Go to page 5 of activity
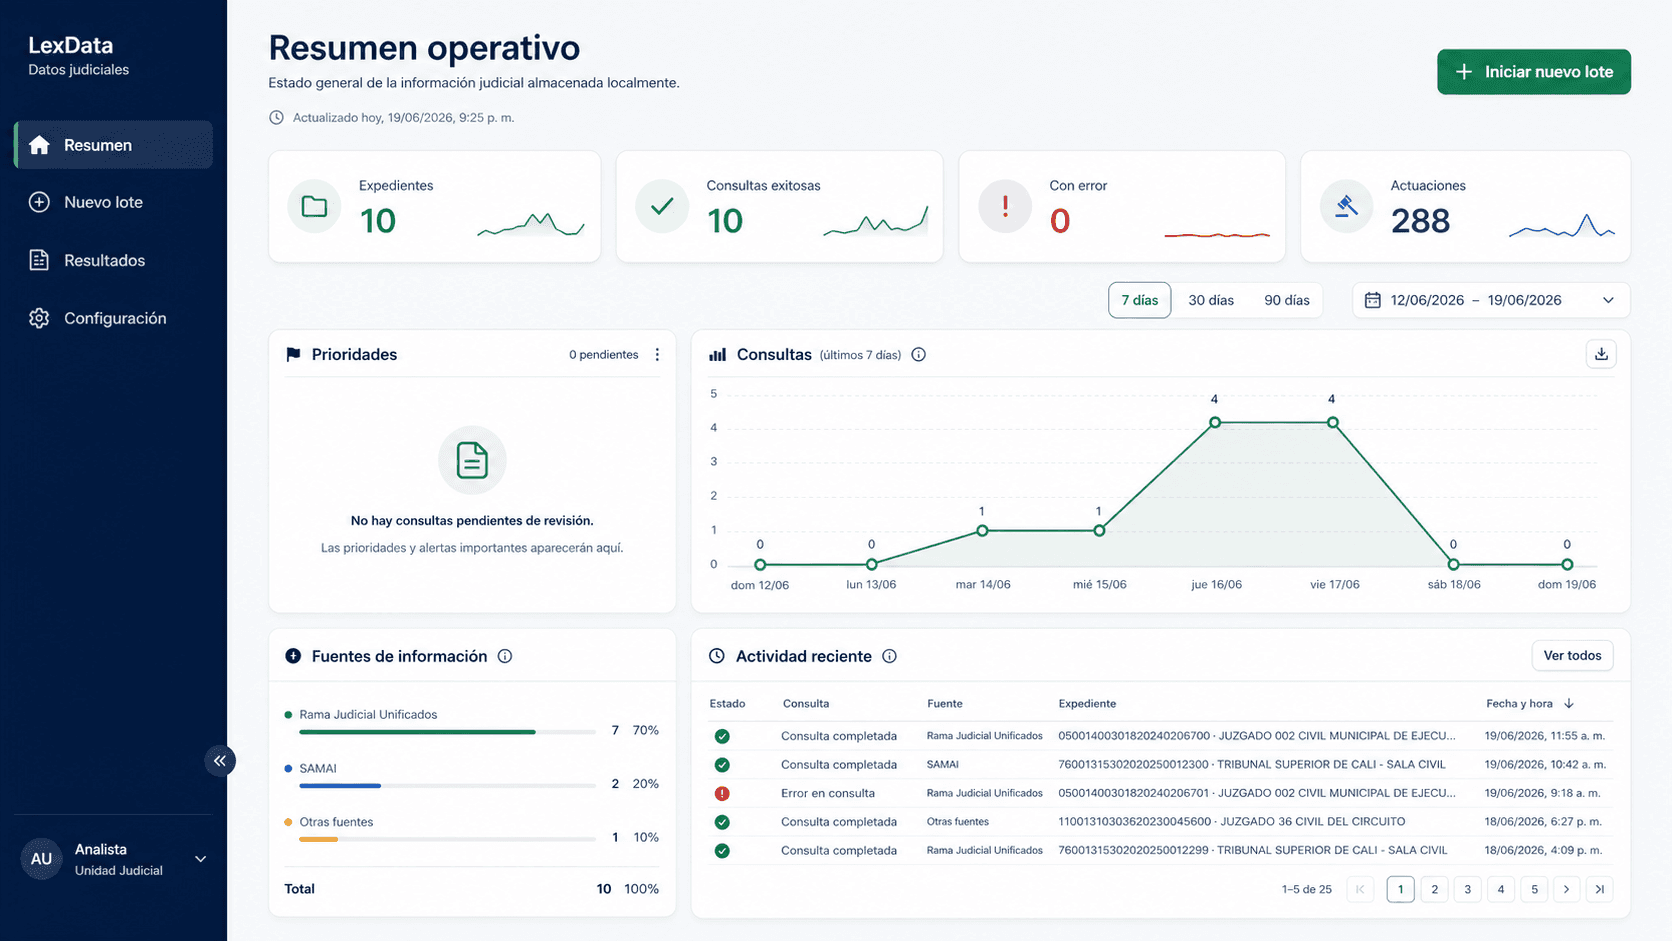Image resolution: width=1672 pixels, height=941 pixels. pyautogui.click(x=1534, y=889)
